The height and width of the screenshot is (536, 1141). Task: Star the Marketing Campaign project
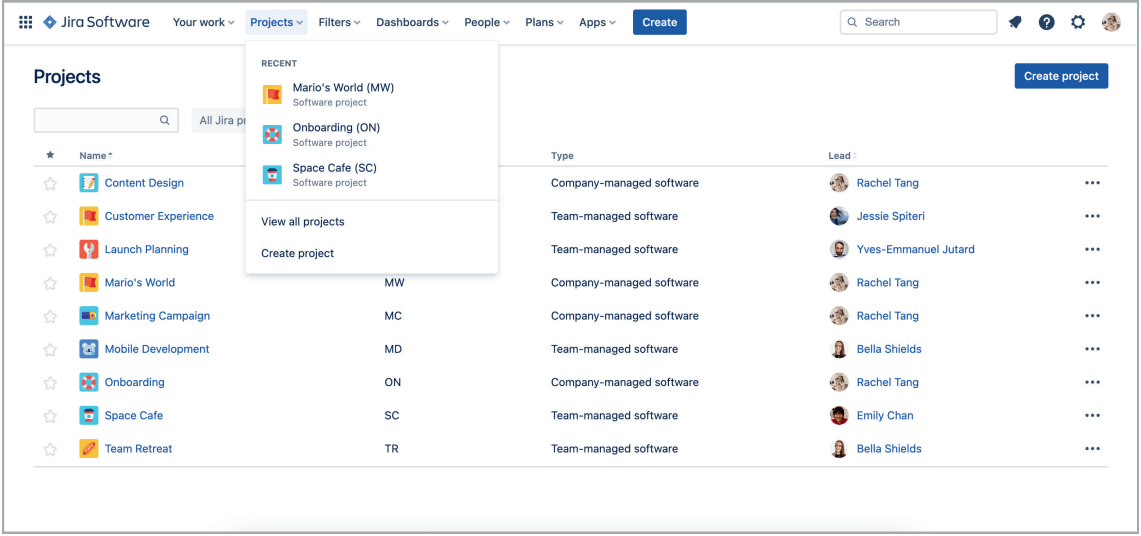pyautogui.click(x=50, y=316)
